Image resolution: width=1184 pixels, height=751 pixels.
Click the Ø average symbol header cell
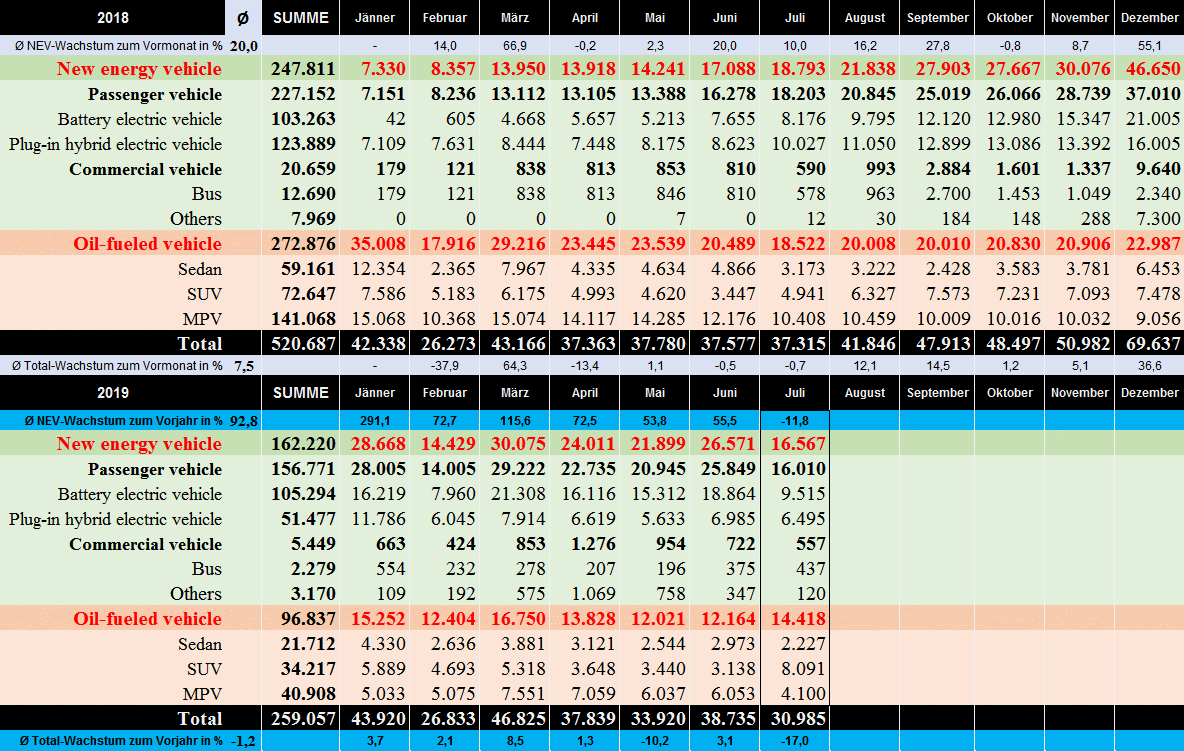click(243, 17)
